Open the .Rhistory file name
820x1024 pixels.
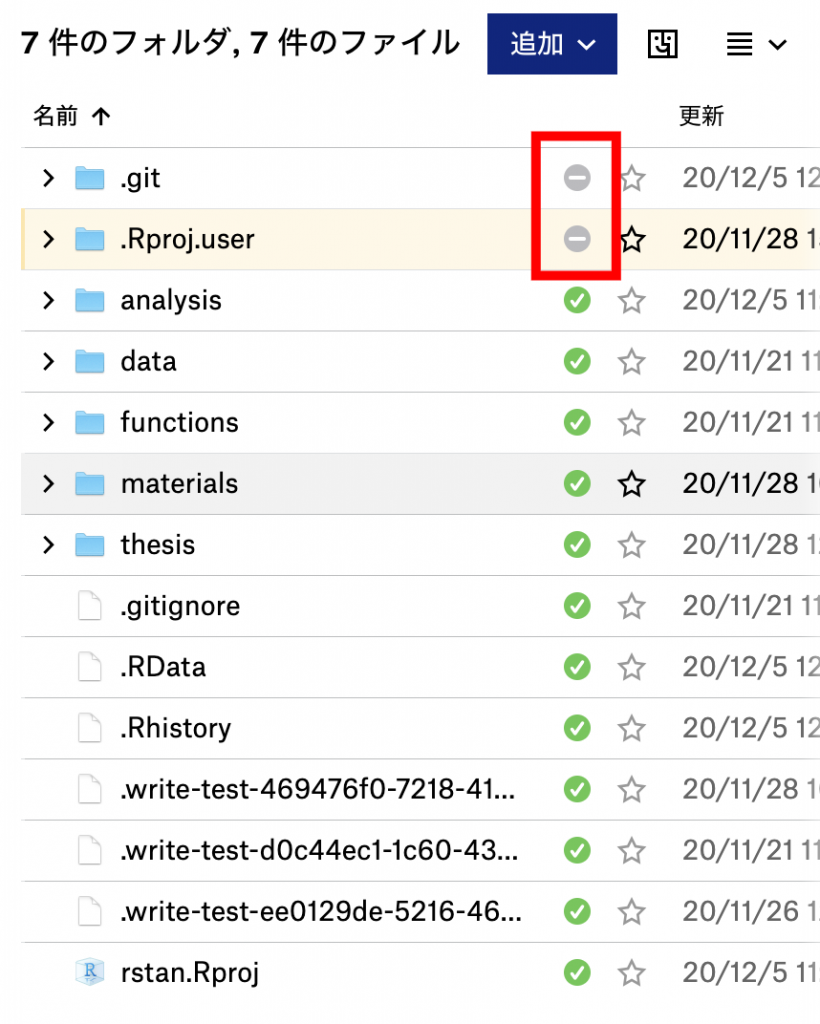click(x=175, y=728)
